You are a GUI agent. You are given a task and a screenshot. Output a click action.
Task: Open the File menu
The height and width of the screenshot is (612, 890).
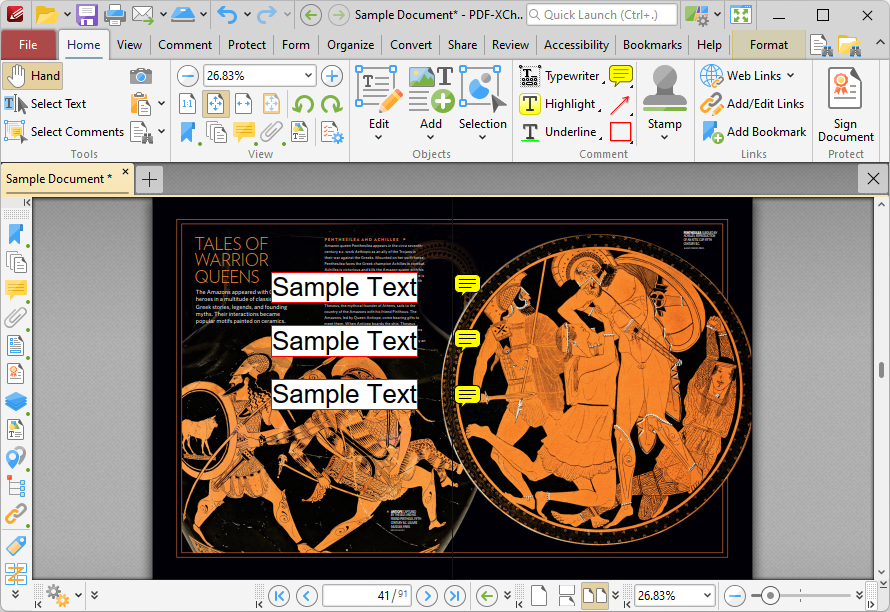coord(28,45)
